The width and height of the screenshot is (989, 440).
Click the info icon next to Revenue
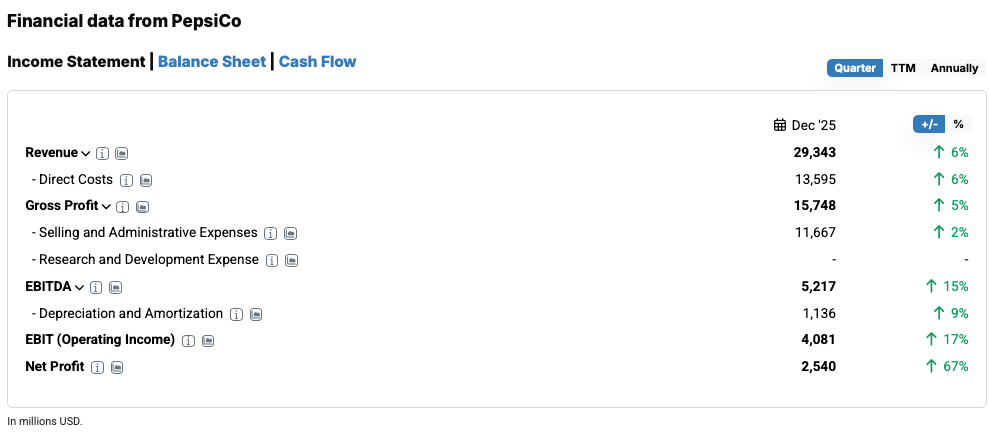tap(102, 153)
